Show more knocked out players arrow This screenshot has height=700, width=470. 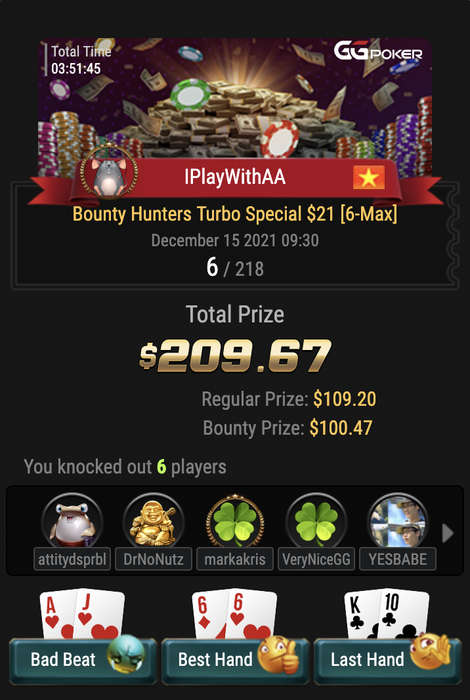(447, 533)
